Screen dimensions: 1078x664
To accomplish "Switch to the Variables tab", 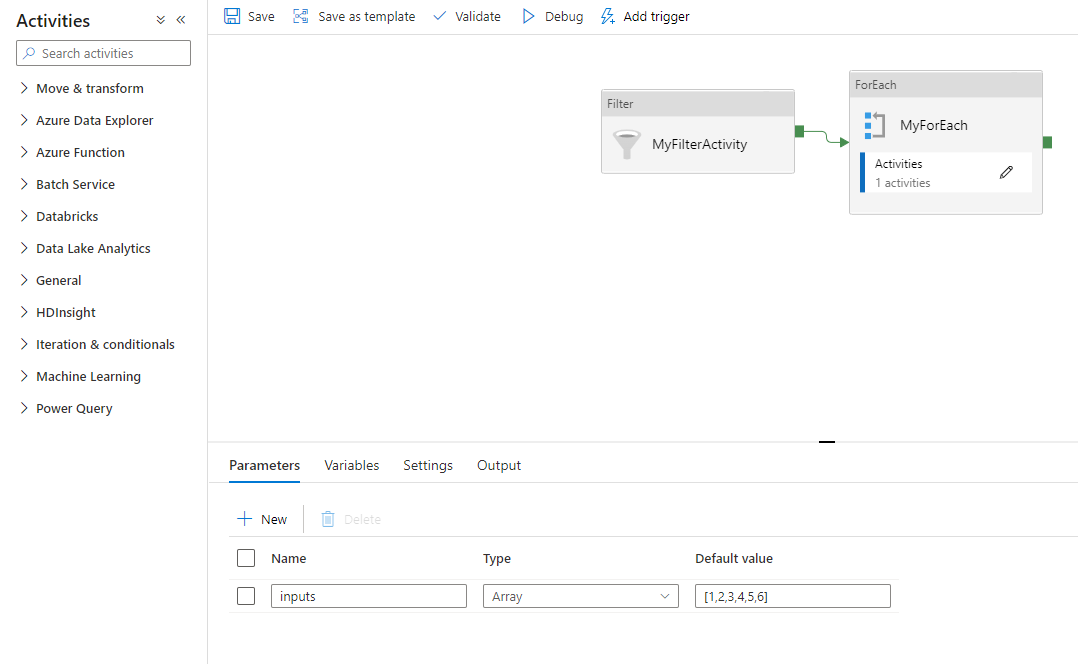I will coord(351,465).
